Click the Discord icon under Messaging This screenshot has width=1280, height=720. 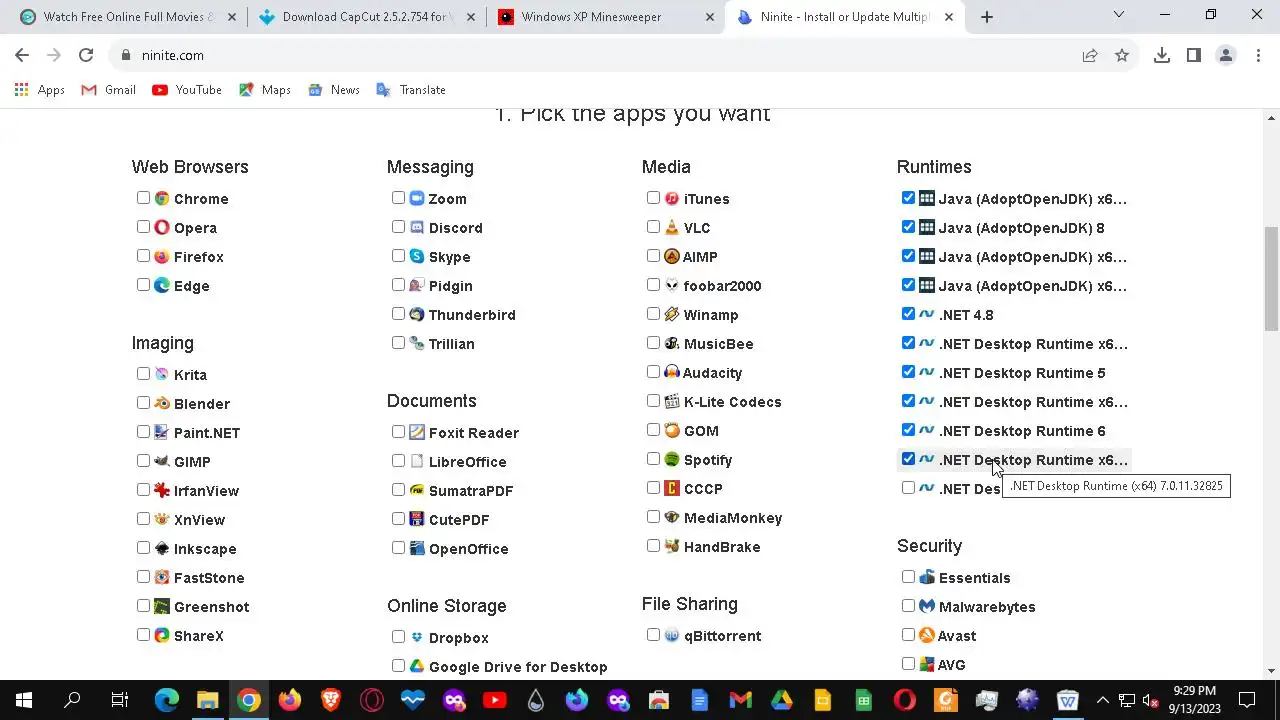[x=417, y=227]
